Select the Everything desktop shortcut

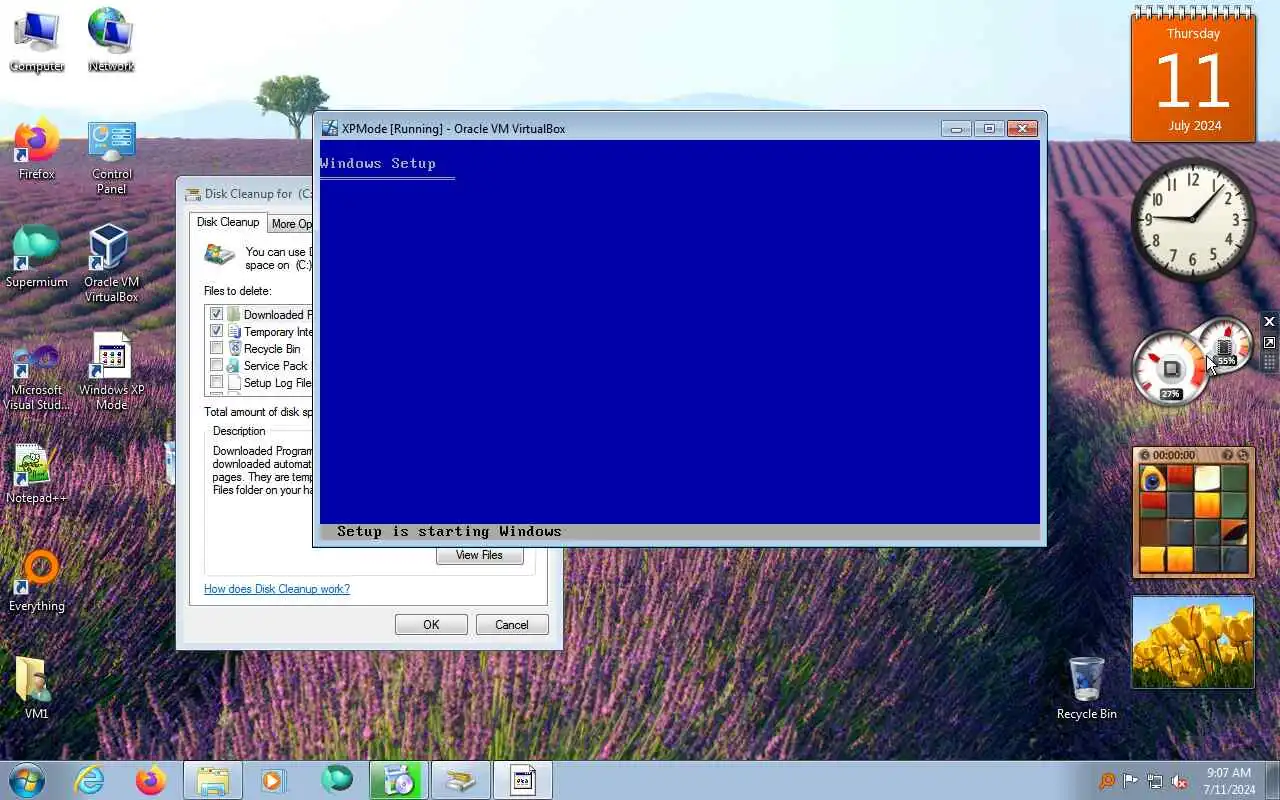coord(37,582)
